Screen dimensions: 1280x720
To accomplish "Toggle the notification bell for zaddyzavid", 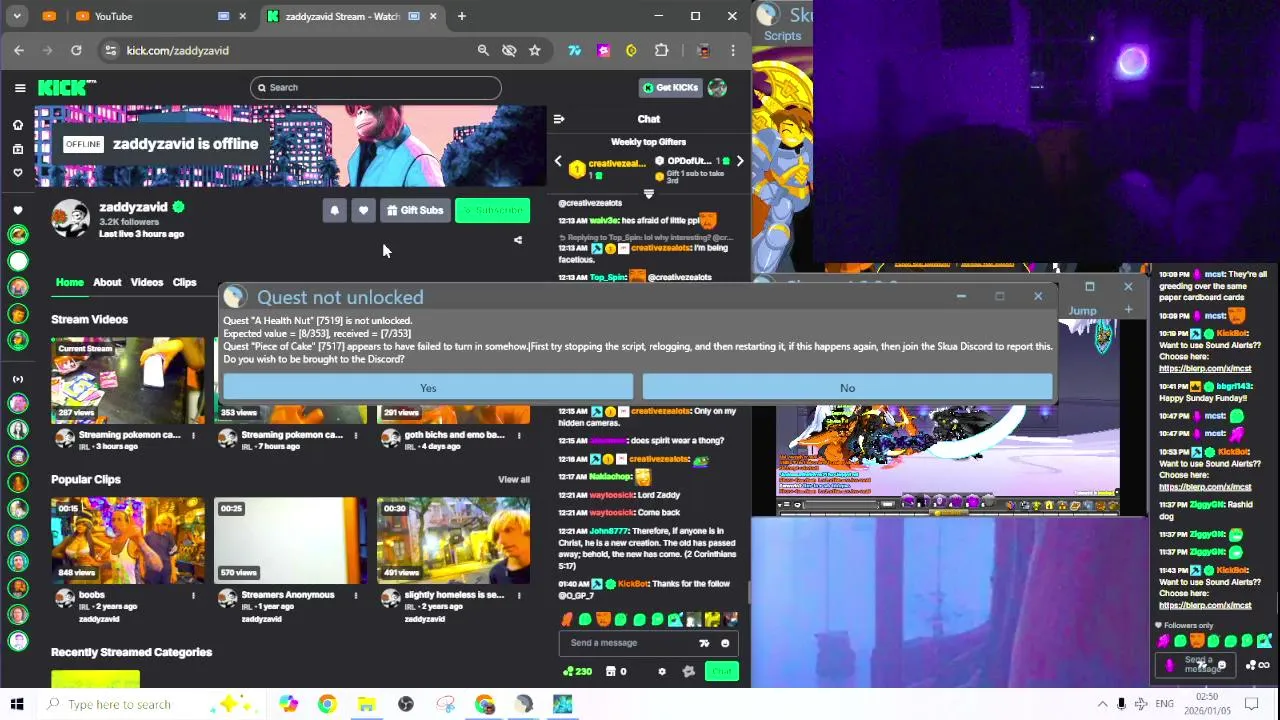I will click(x=334, y=210).
